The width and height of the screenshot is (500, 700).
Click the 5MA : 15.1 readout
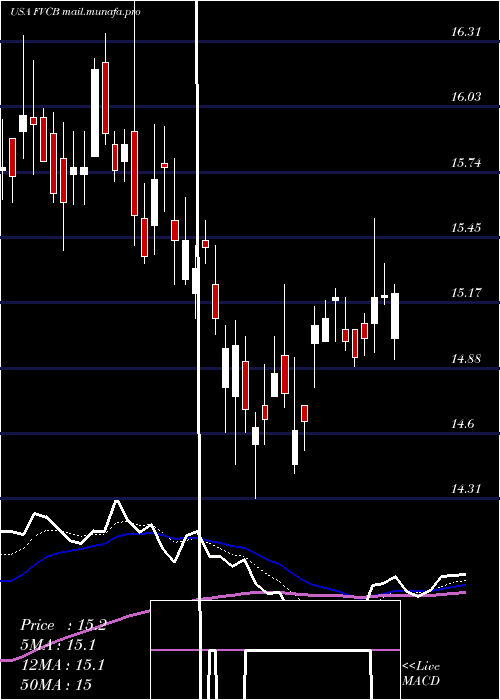point(58,645)
